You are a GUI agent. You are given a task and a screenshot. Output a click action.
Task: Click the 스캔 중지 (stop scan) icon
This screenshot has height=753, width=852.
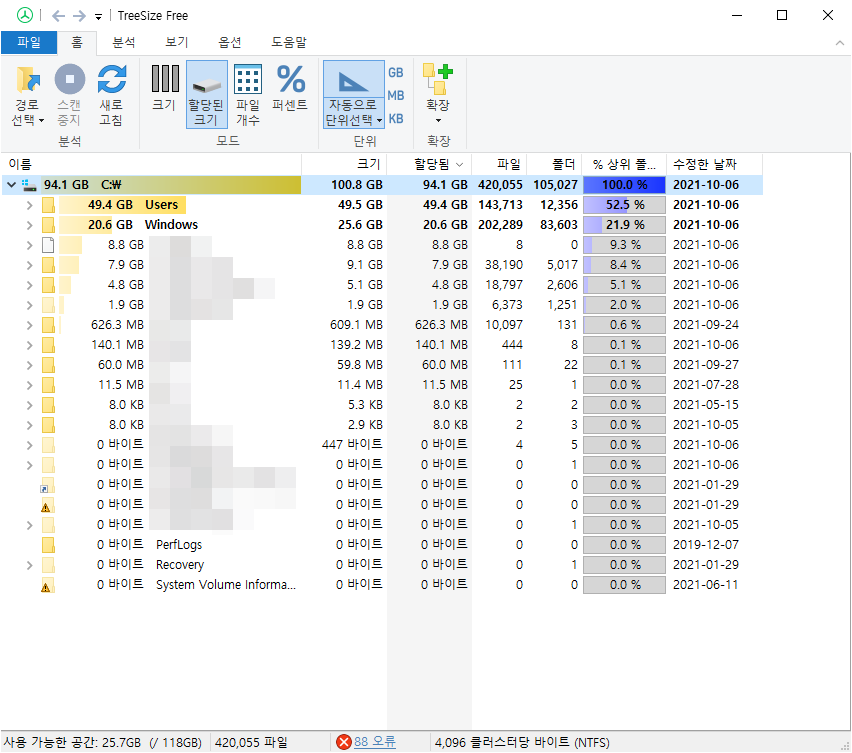tap(70, 79)
